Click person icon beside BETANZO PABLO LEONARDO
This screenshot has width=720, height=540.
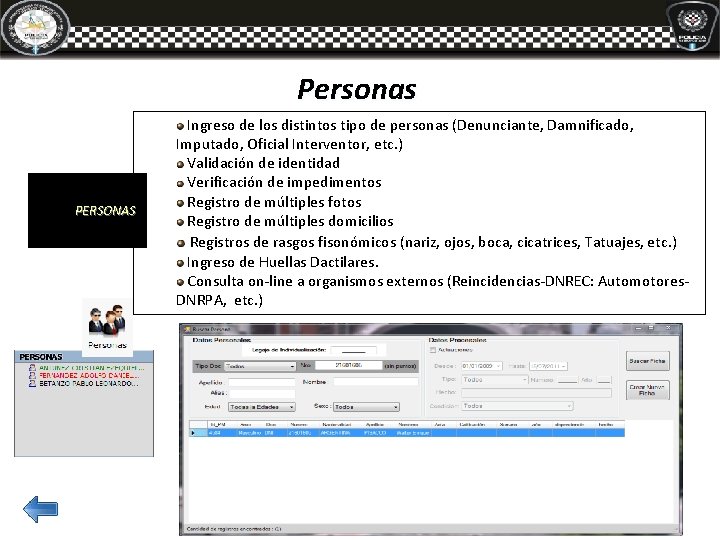[32, 383]
